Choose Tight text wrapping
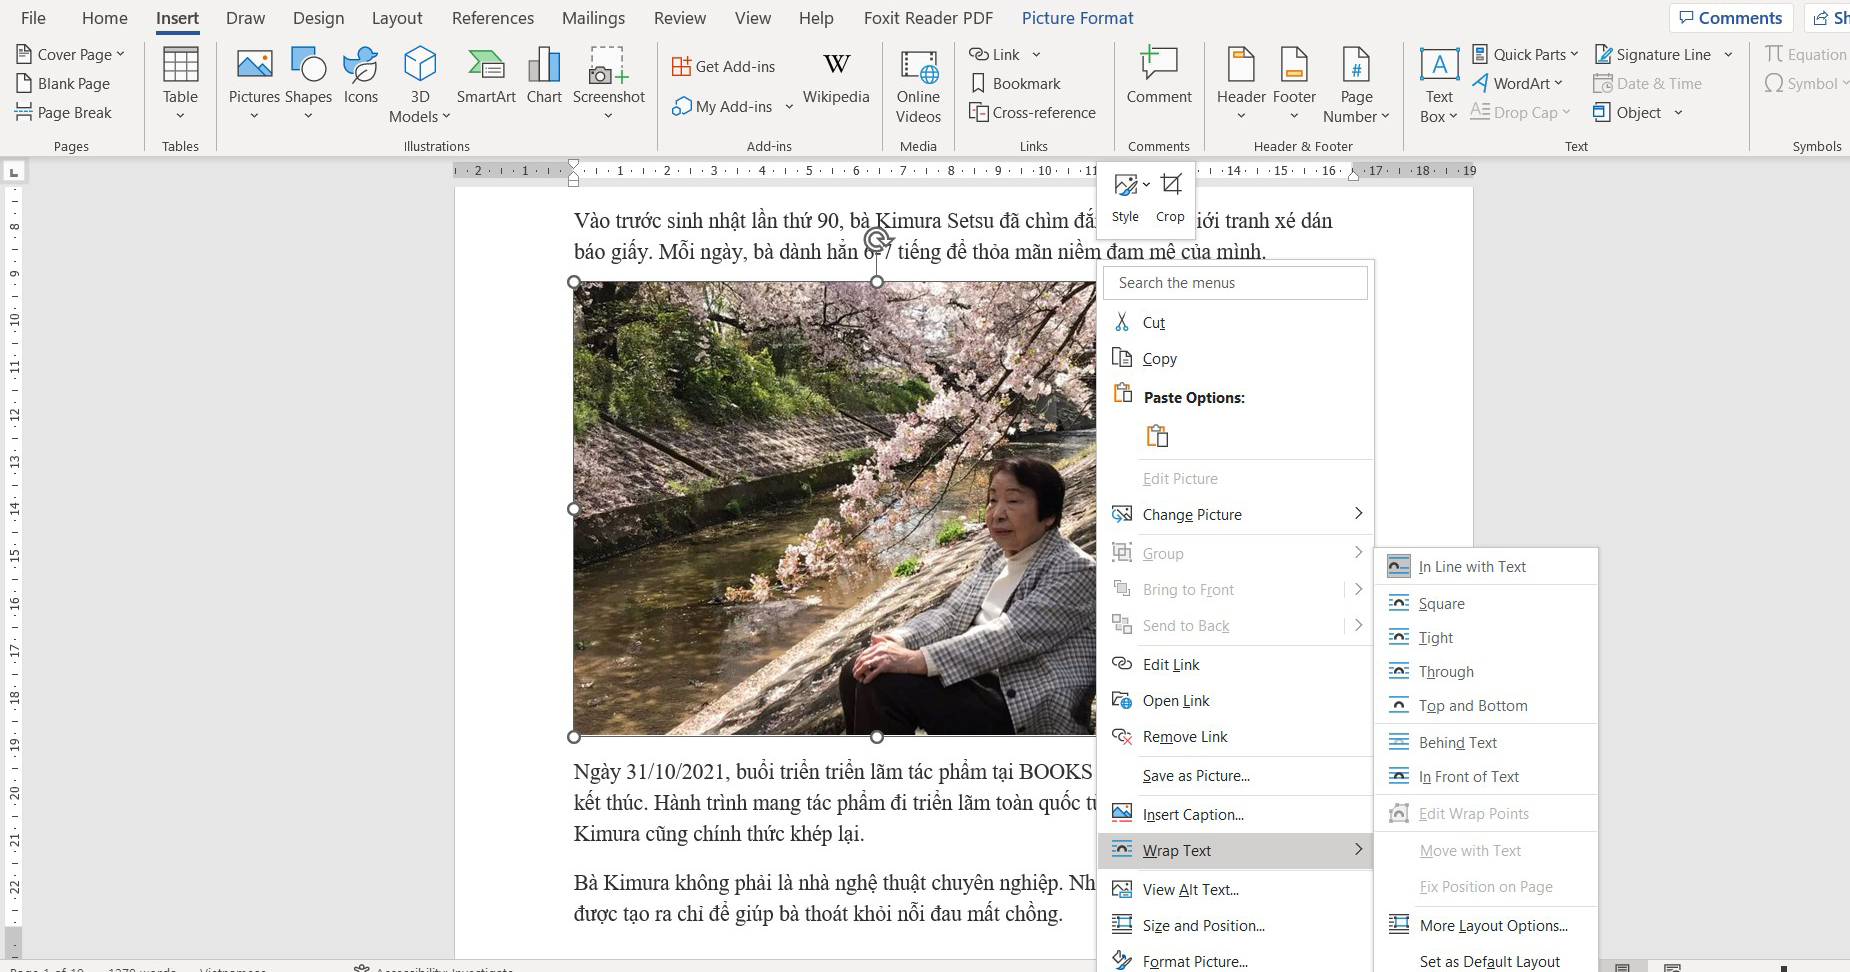Screen dimensions: 1850x972 click(1487, 637)
